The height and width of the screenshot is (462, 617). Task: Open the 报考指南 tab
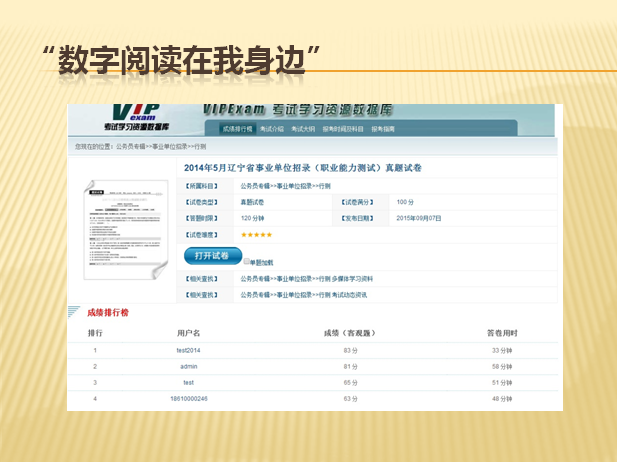pyautogui.click(x=384, y=129)
